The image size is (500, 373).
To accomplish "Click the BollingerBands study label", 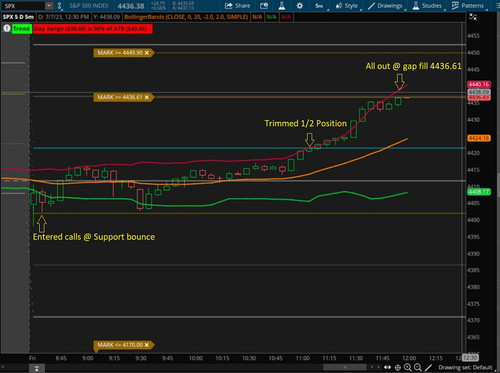I will click(x=186, y=17).
